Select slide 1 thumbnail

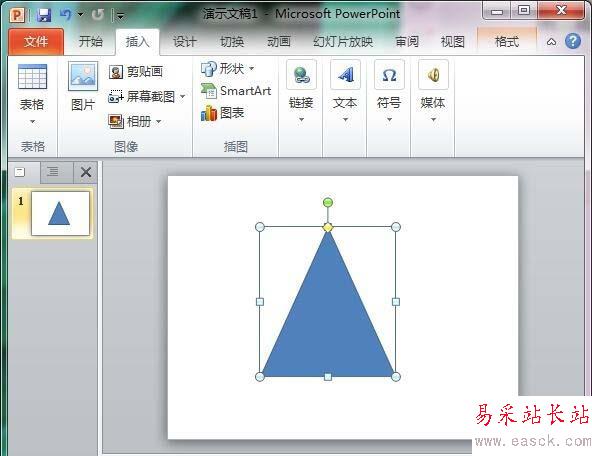tap(60, 213)
